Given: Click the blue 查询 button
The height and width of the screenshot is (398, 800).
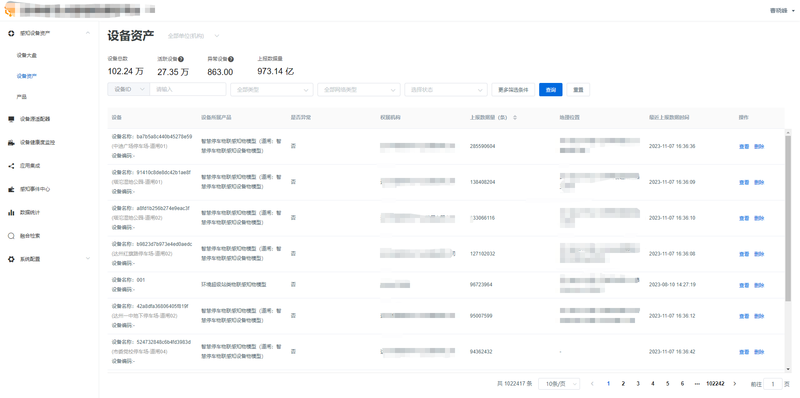Looking at the screenshot, I should pyautogui.click(x=551, y=90).
